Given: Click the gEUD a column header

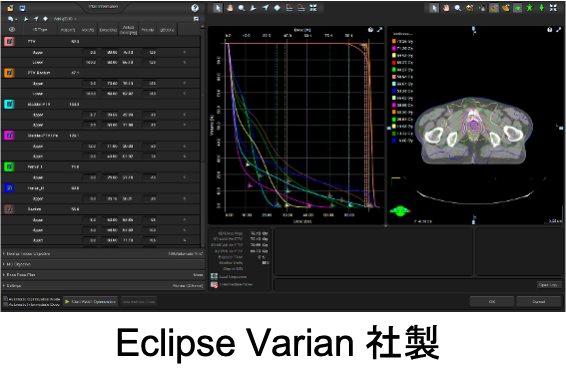Looking at the screenshot, I should pos(167,30).
